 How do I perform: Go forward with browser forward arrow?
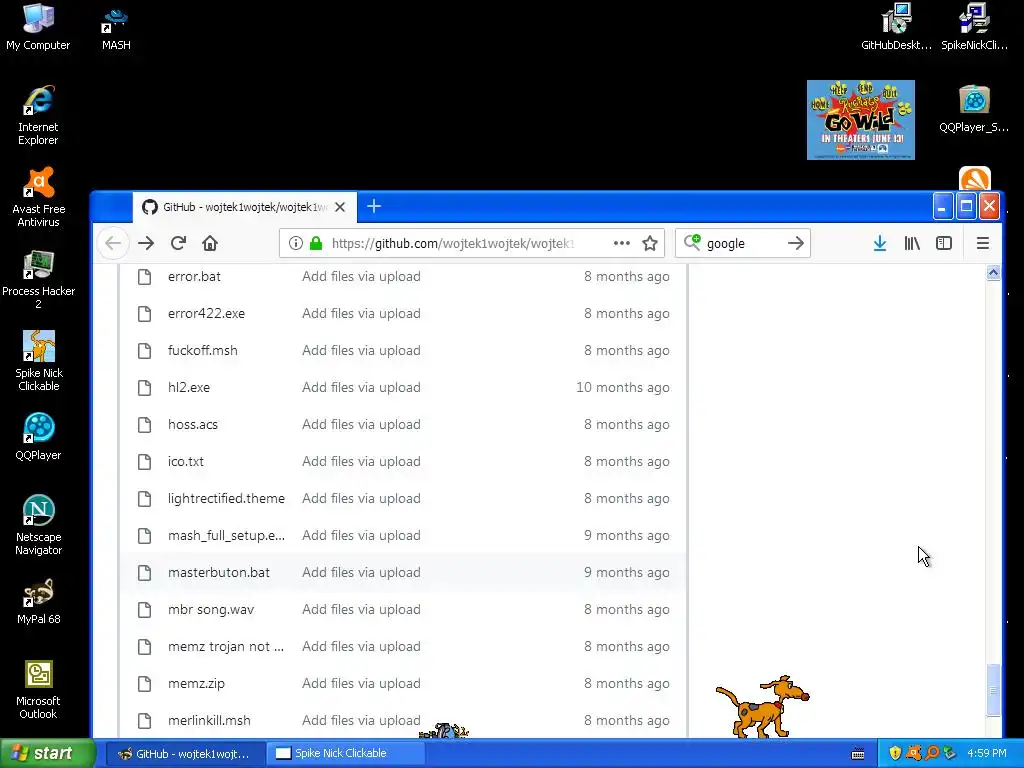146,244
